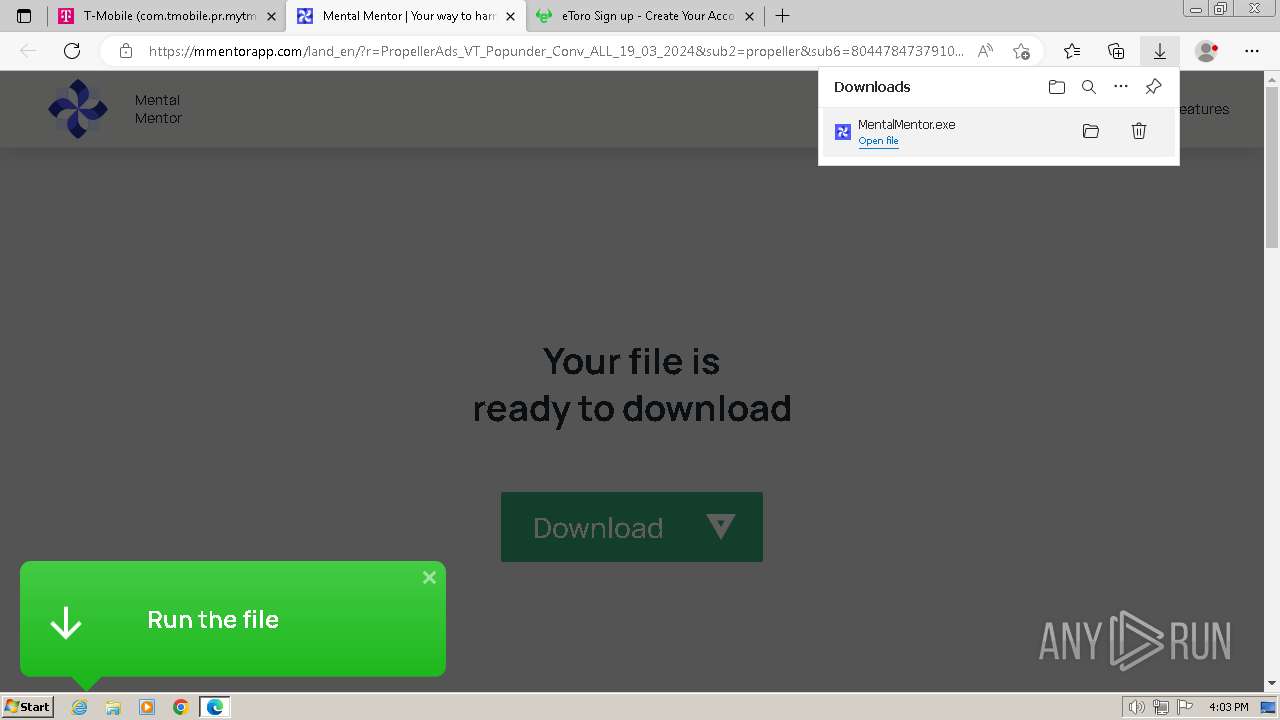
Task: Click the taskbar clock 4:03 PM
Action: 1229,707
